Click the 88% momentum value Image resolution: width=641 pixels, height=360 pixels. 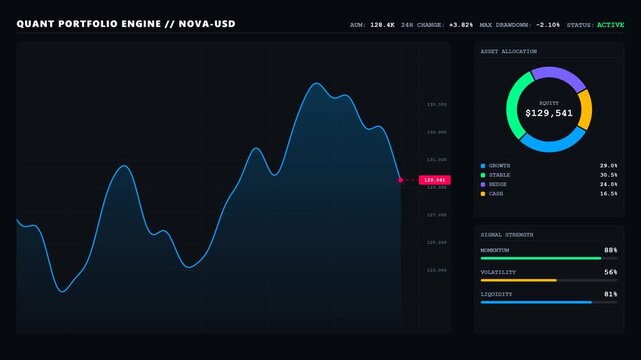(x=611, y=250)
